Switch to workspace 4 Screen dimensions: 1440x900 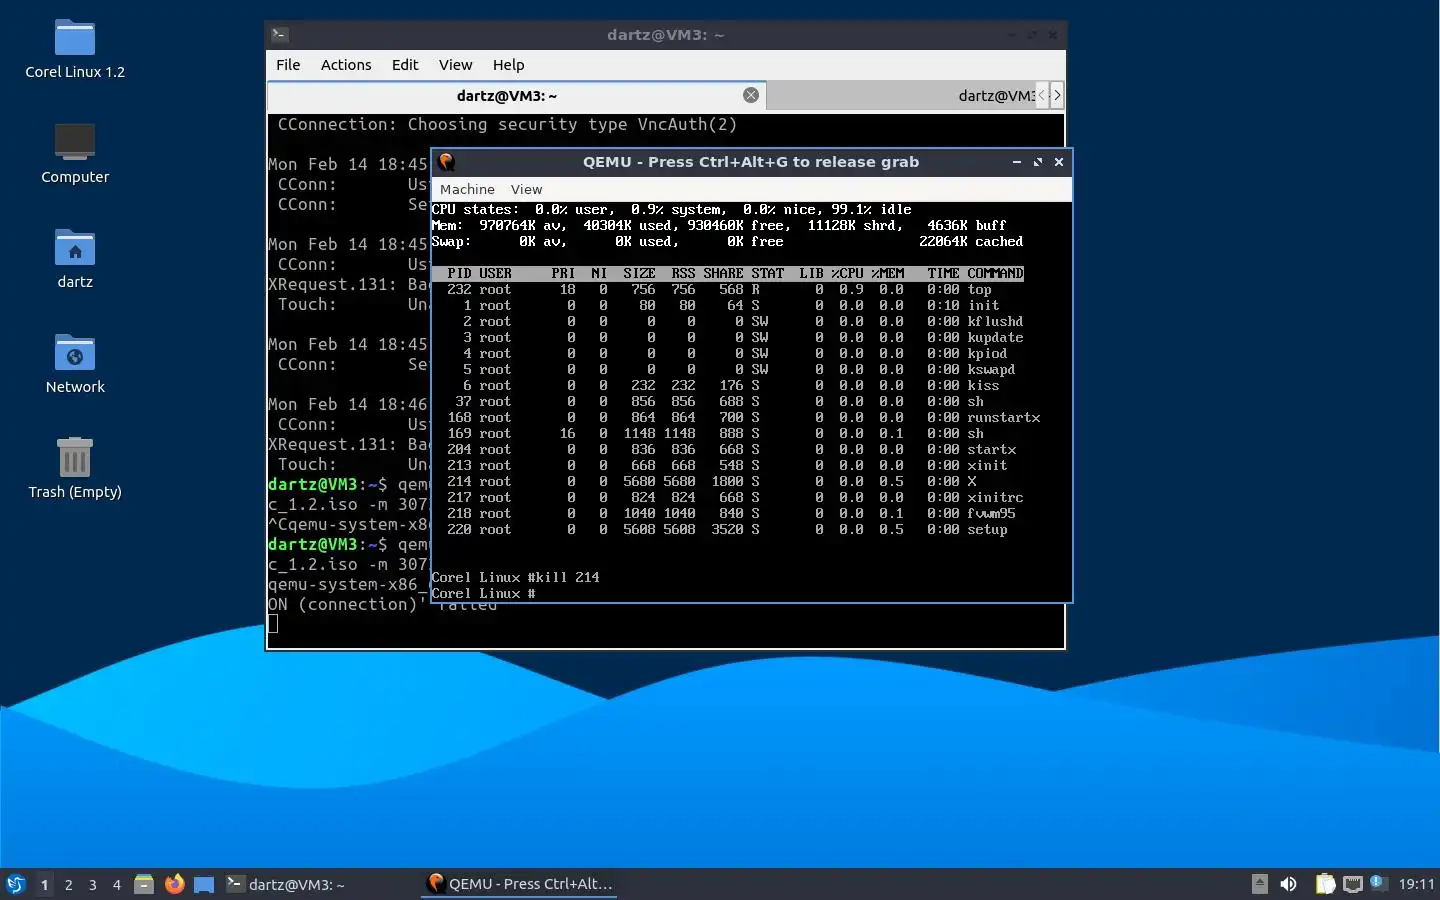point(117,884)
